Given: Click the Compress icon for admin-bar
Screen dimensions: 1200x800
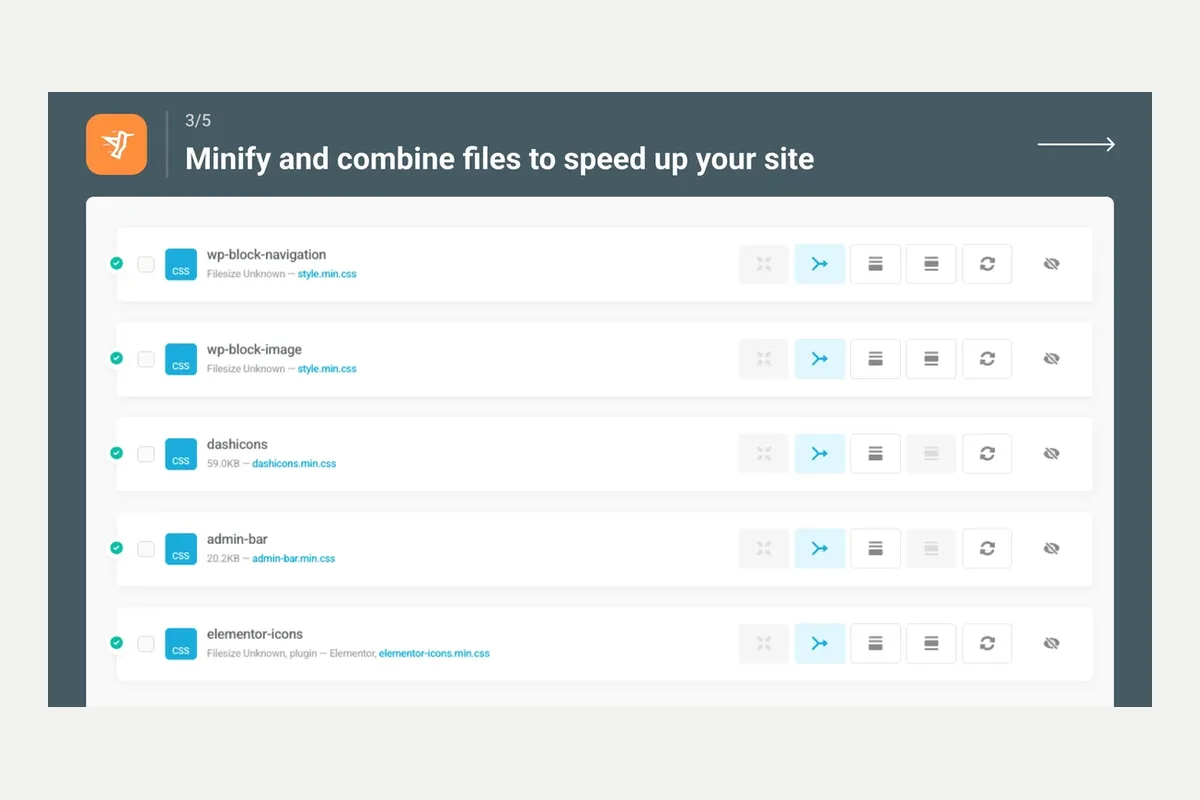Looking at the screenshot, I should (764, 549).
